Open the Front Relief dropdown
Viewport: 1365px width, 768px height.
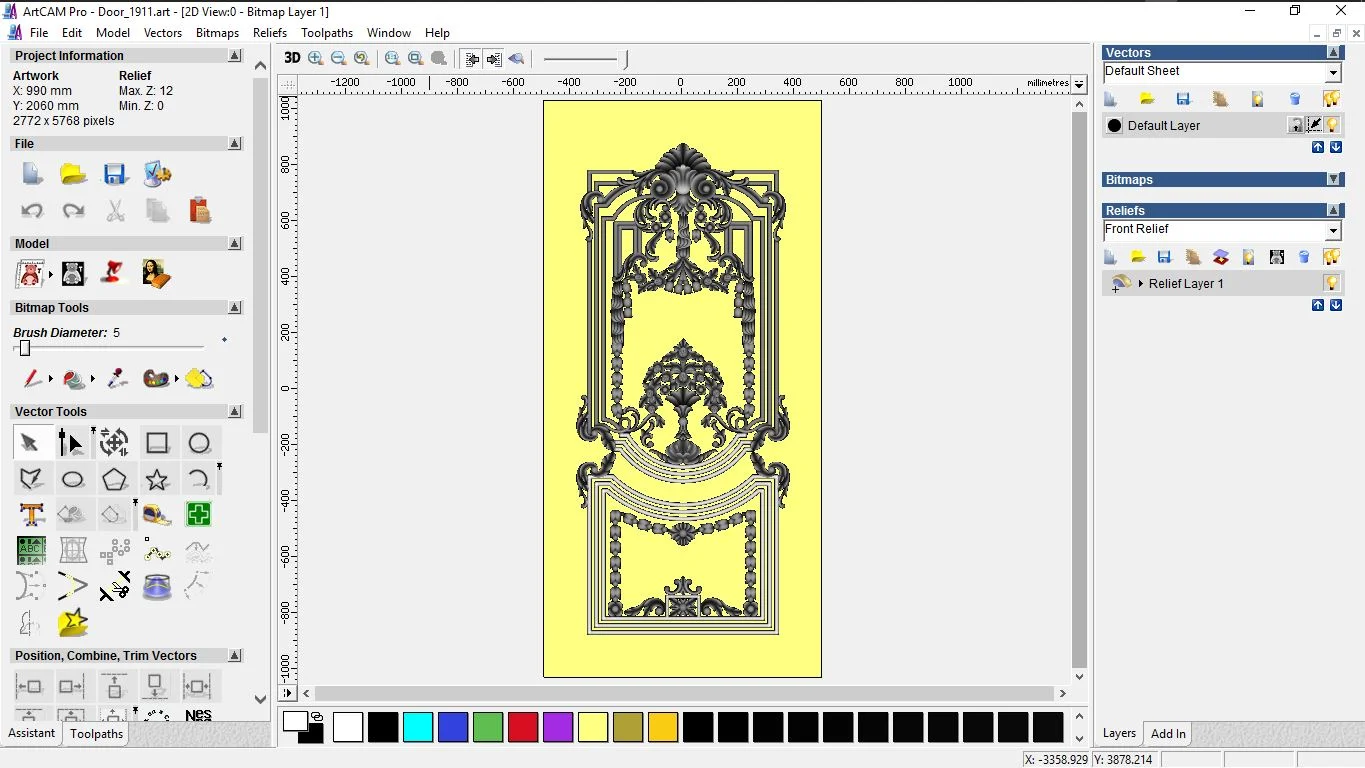(1333, 229)
